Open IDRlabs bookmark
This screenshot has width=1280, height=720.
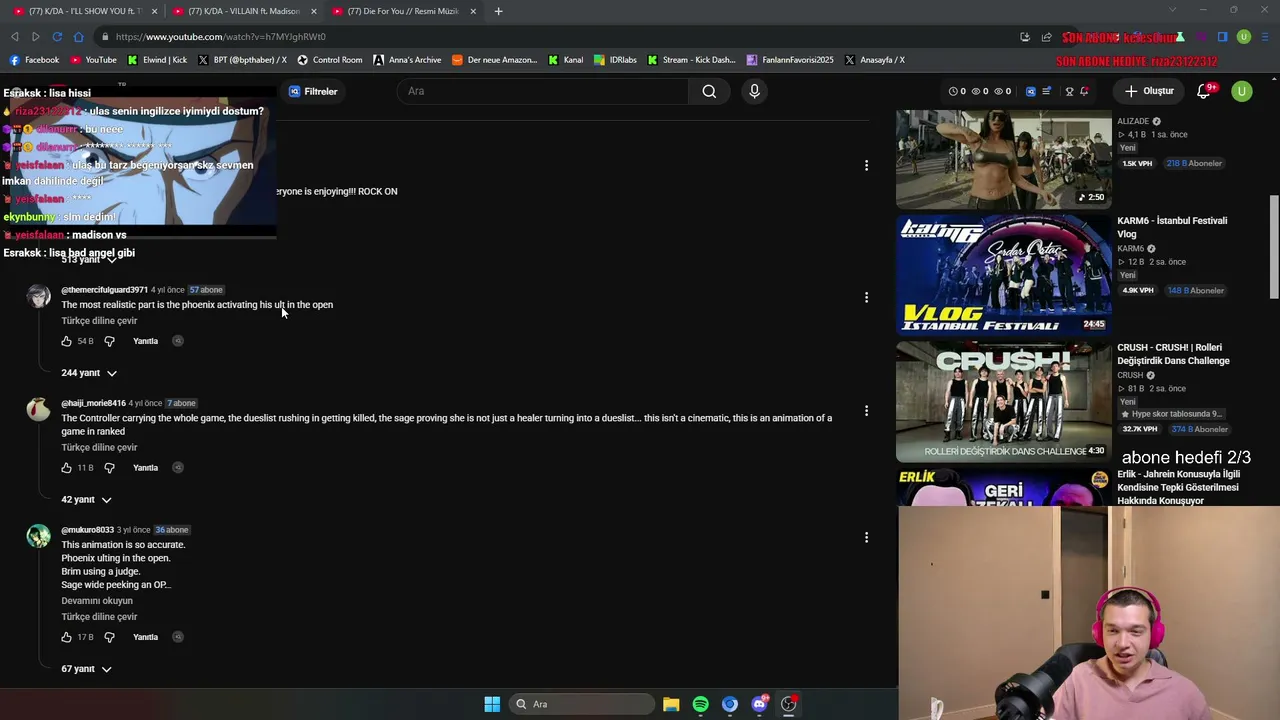(x=615, y=60)
